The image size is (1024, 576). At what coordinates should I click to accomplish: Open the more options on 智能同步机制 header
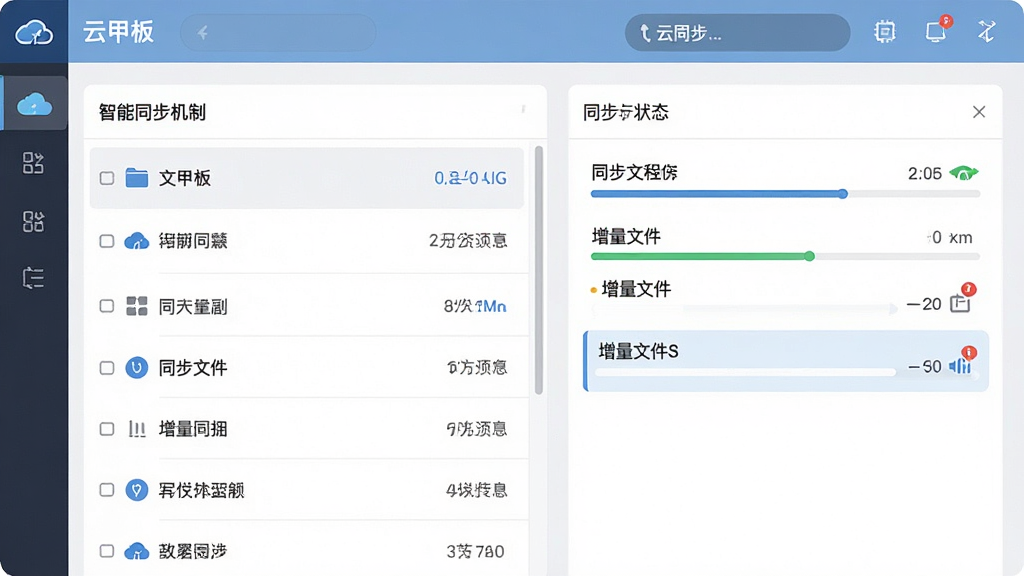pos(523,110)
